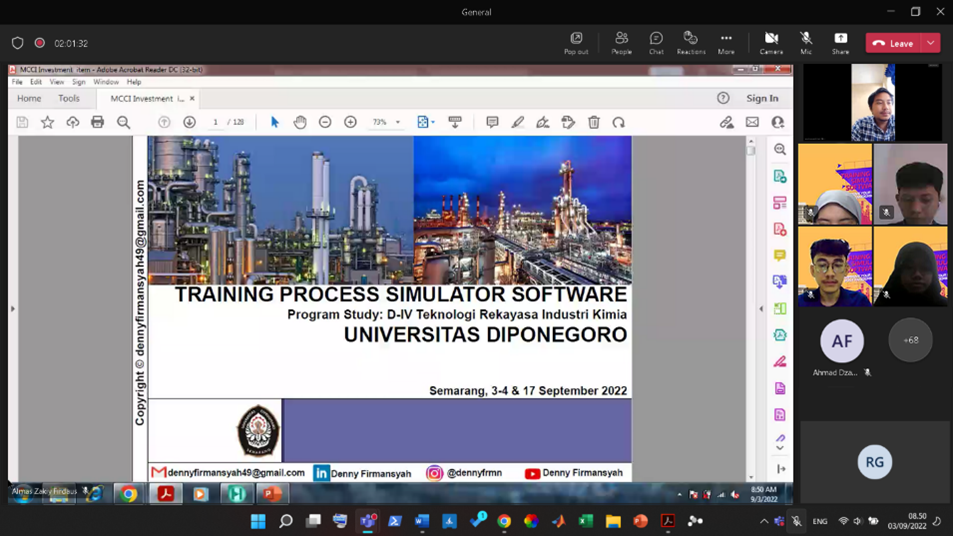Screen dimensions: 953x536
Task: Click the page number input field
Action: [215, 122]
